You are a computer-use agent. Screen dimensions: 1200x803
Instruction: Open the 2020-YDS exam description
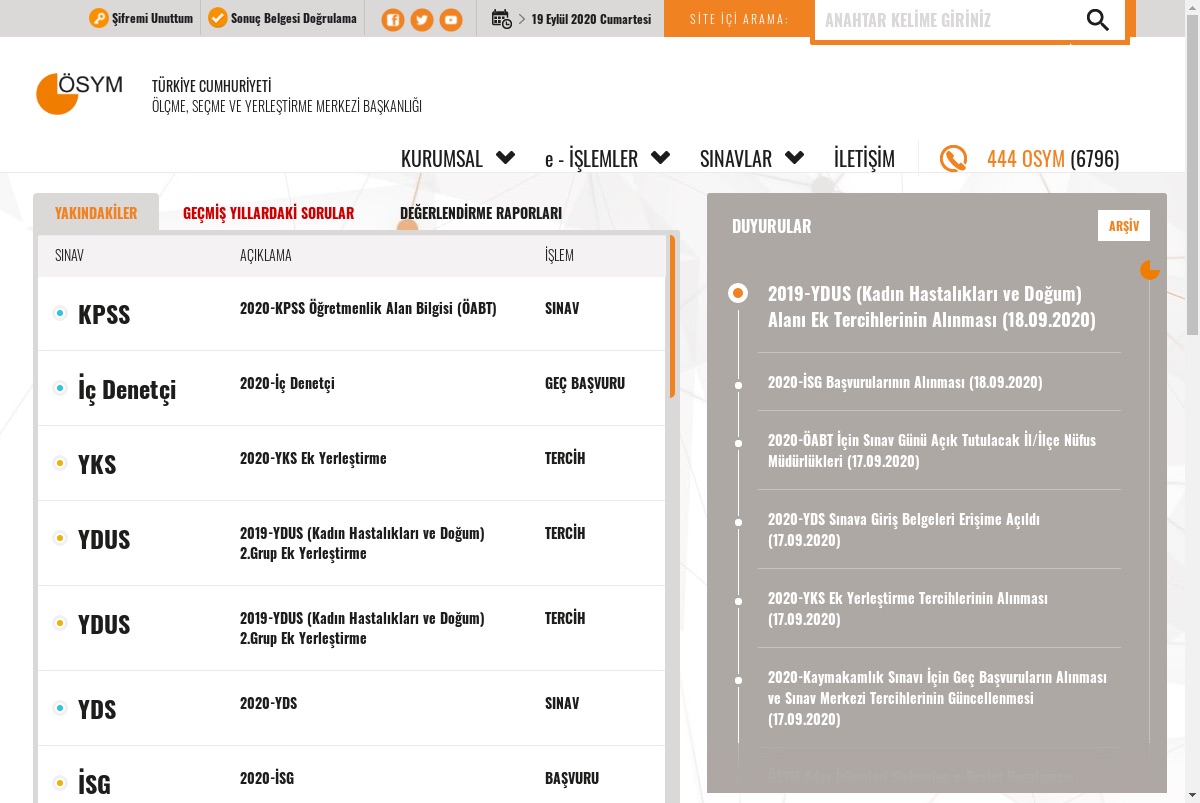pos(268,703)
